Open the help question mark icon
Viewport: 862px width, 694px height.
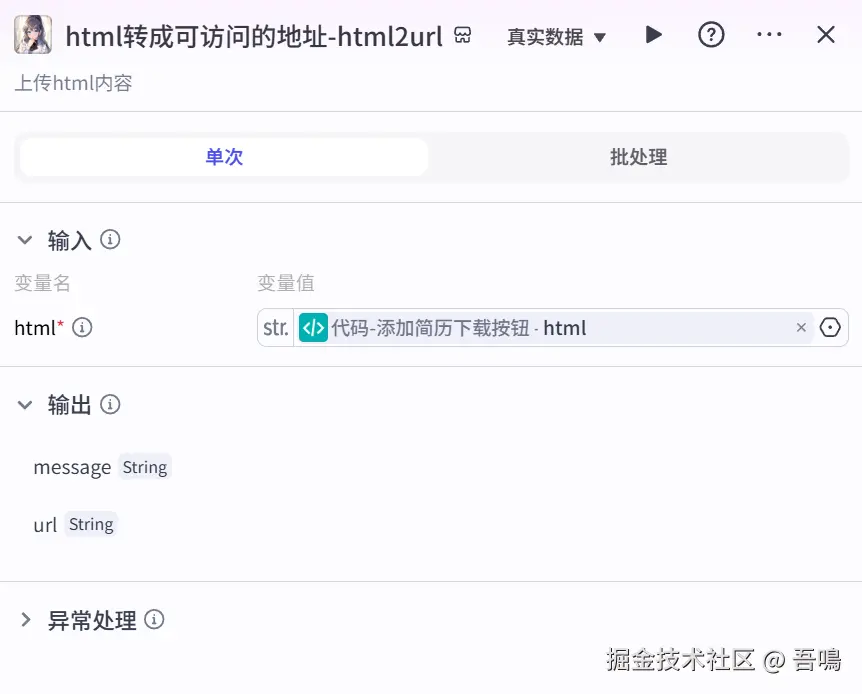[711, 35]
